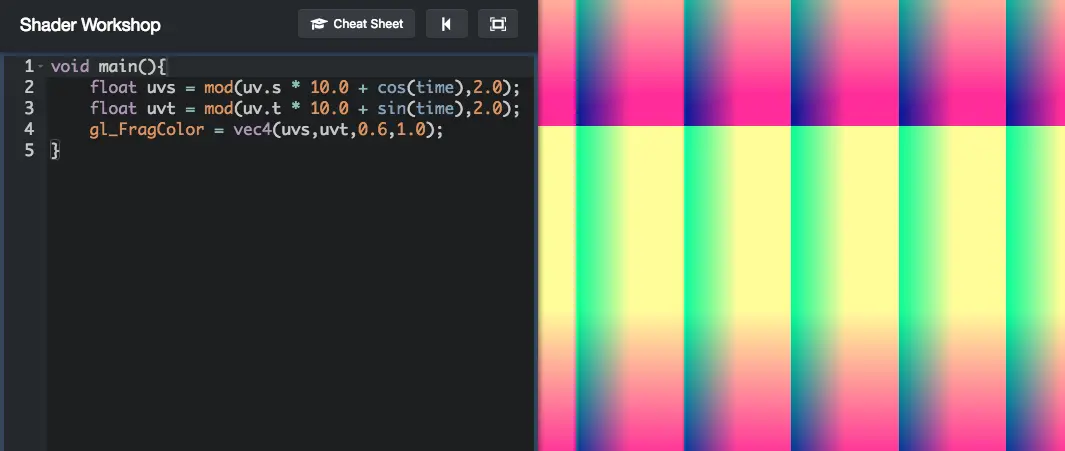Click line number 5 in the gutter
1065x451 pixels.
coord(29,151)
